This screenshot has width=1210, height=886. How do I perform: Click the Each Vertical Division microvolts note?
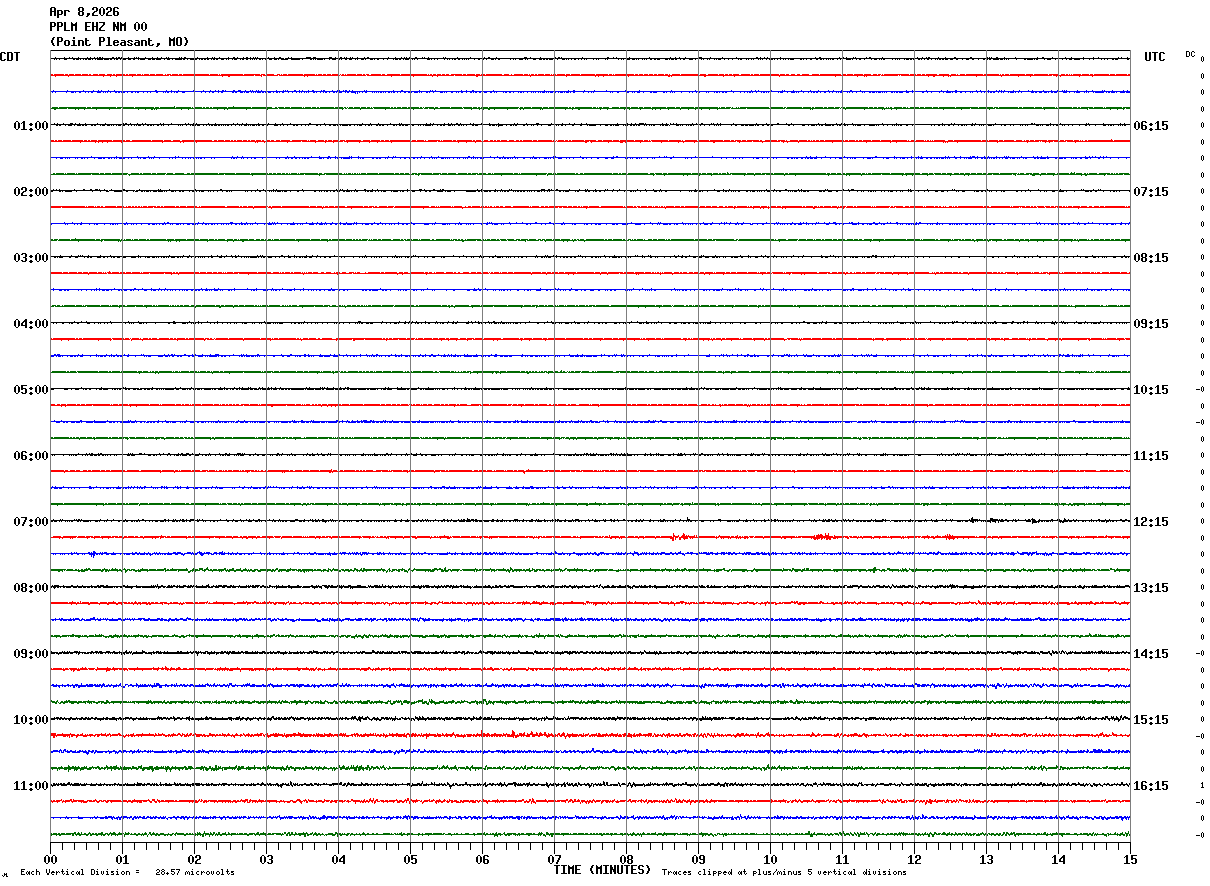click(x=127, y=873)
